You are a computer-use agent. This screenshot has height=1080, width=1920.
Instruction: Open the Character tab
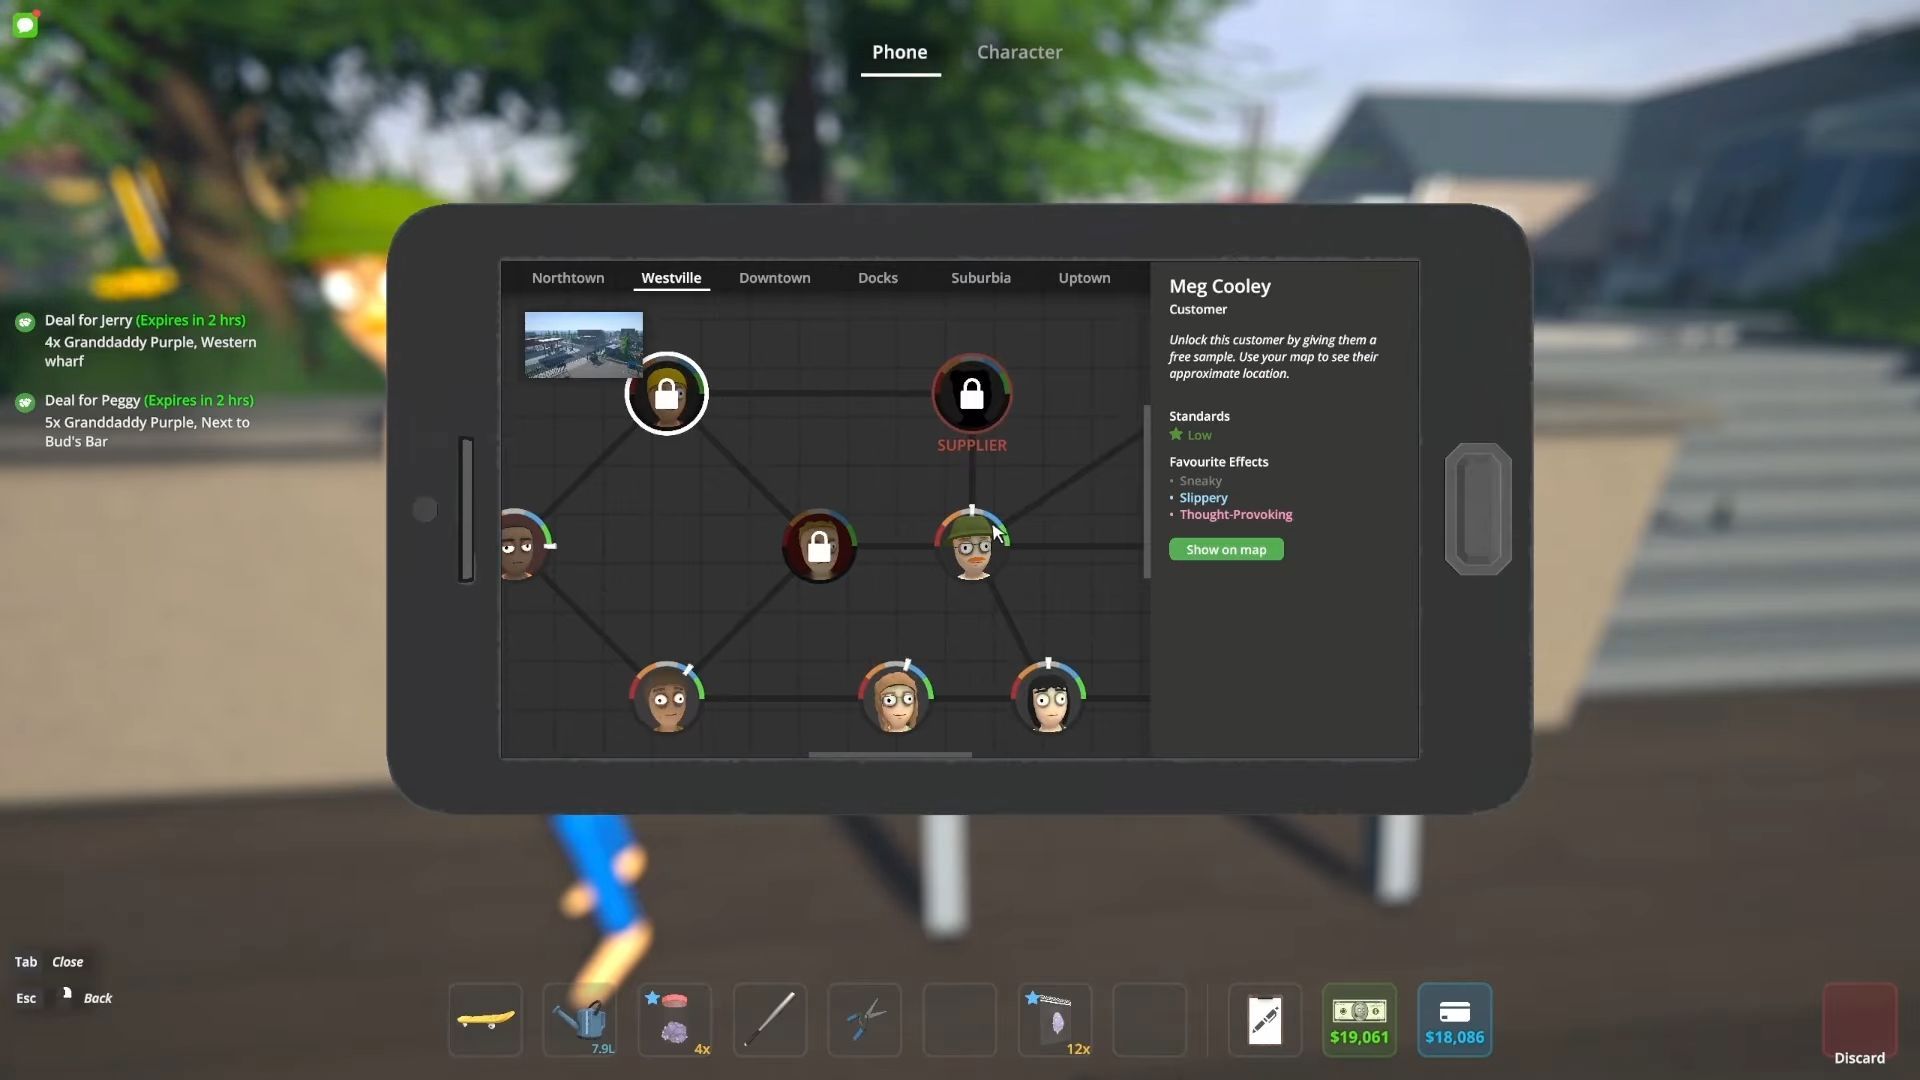[1019, 52]
